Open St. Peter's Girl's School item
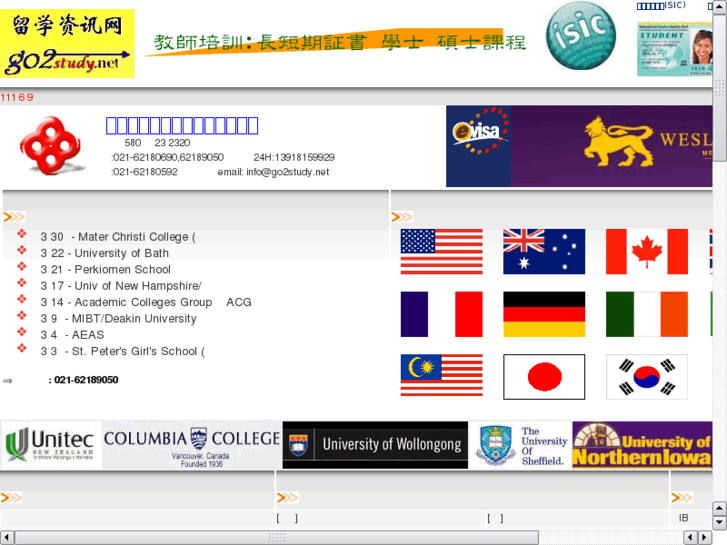This screenshot has width=727, height=545. (122, 351)
